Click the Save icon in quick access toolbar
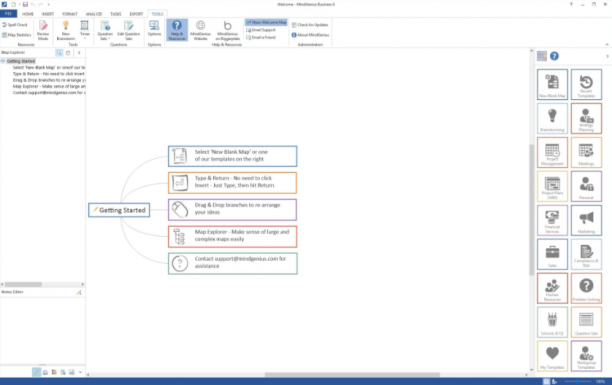 coord(25,4)
